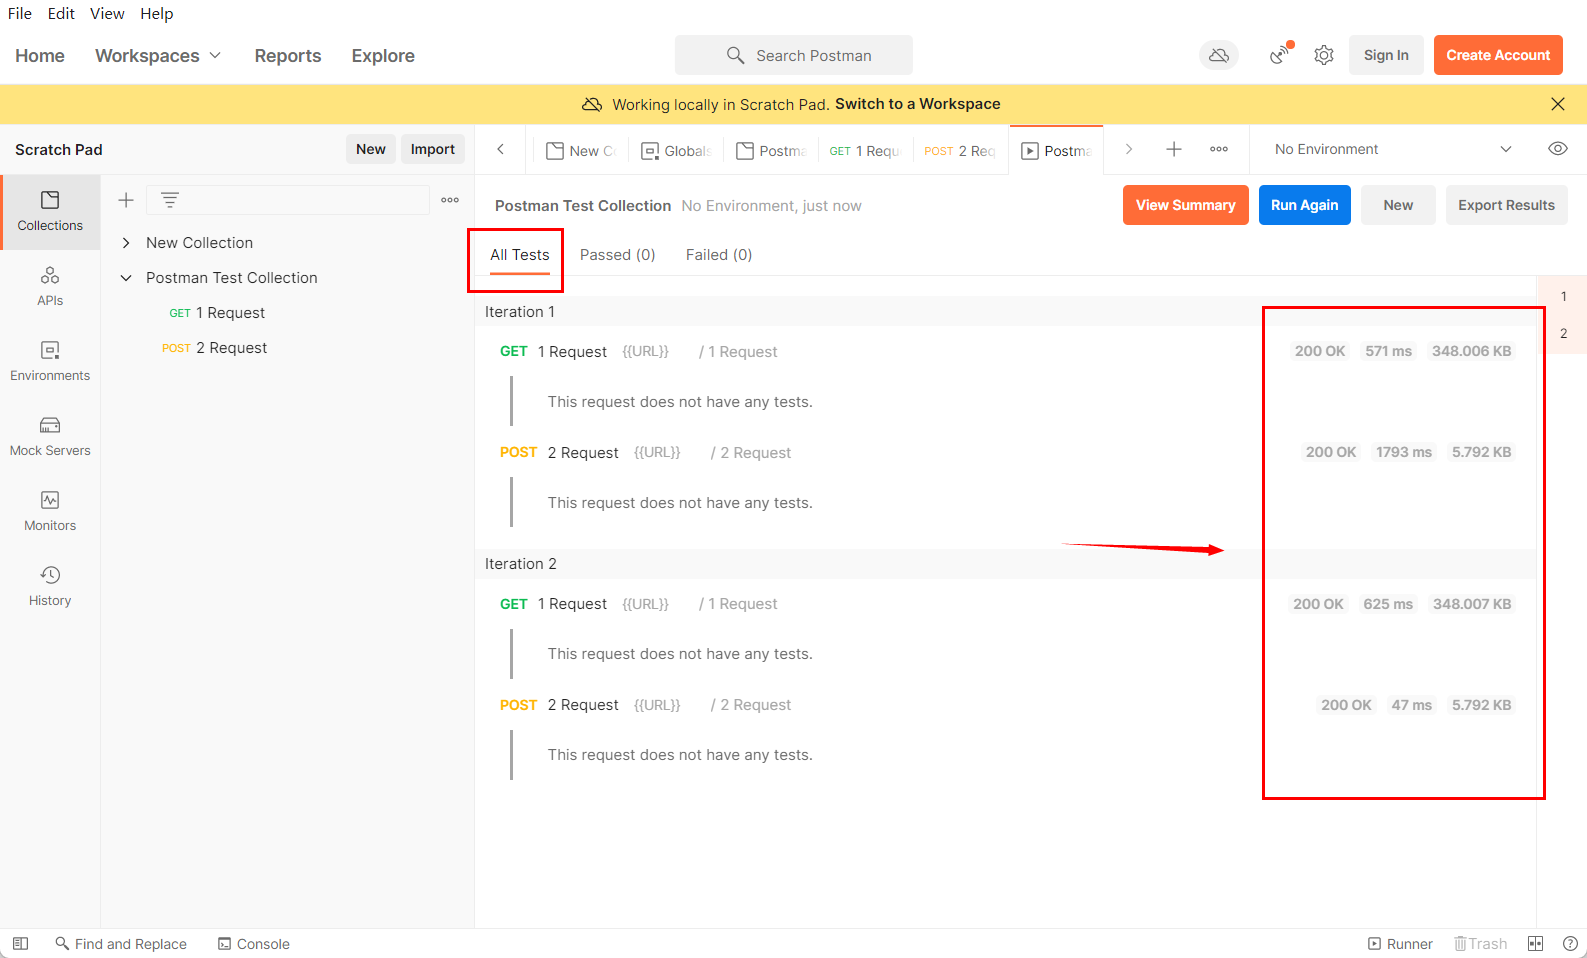Open Find and Replace
Screen dimensions: 1587x958
[121, 943]
